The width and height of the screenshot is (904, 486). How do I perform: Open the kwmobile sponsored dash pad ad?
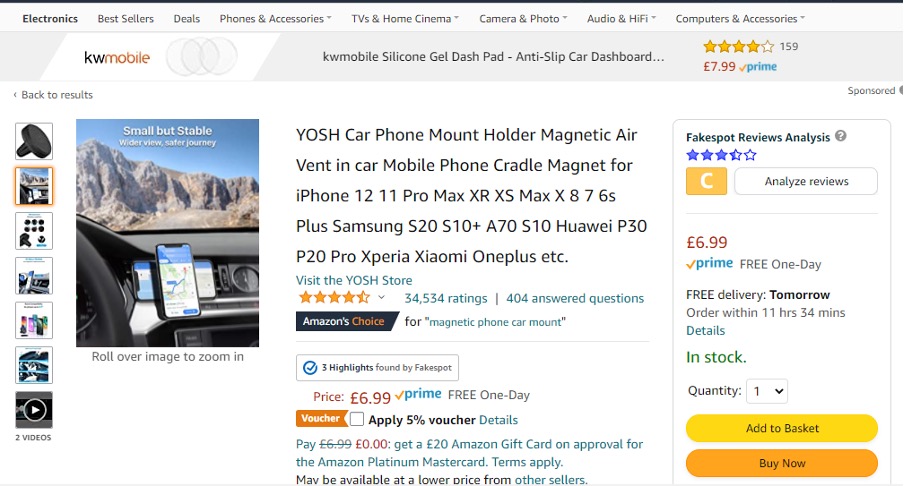click(493, 57)
